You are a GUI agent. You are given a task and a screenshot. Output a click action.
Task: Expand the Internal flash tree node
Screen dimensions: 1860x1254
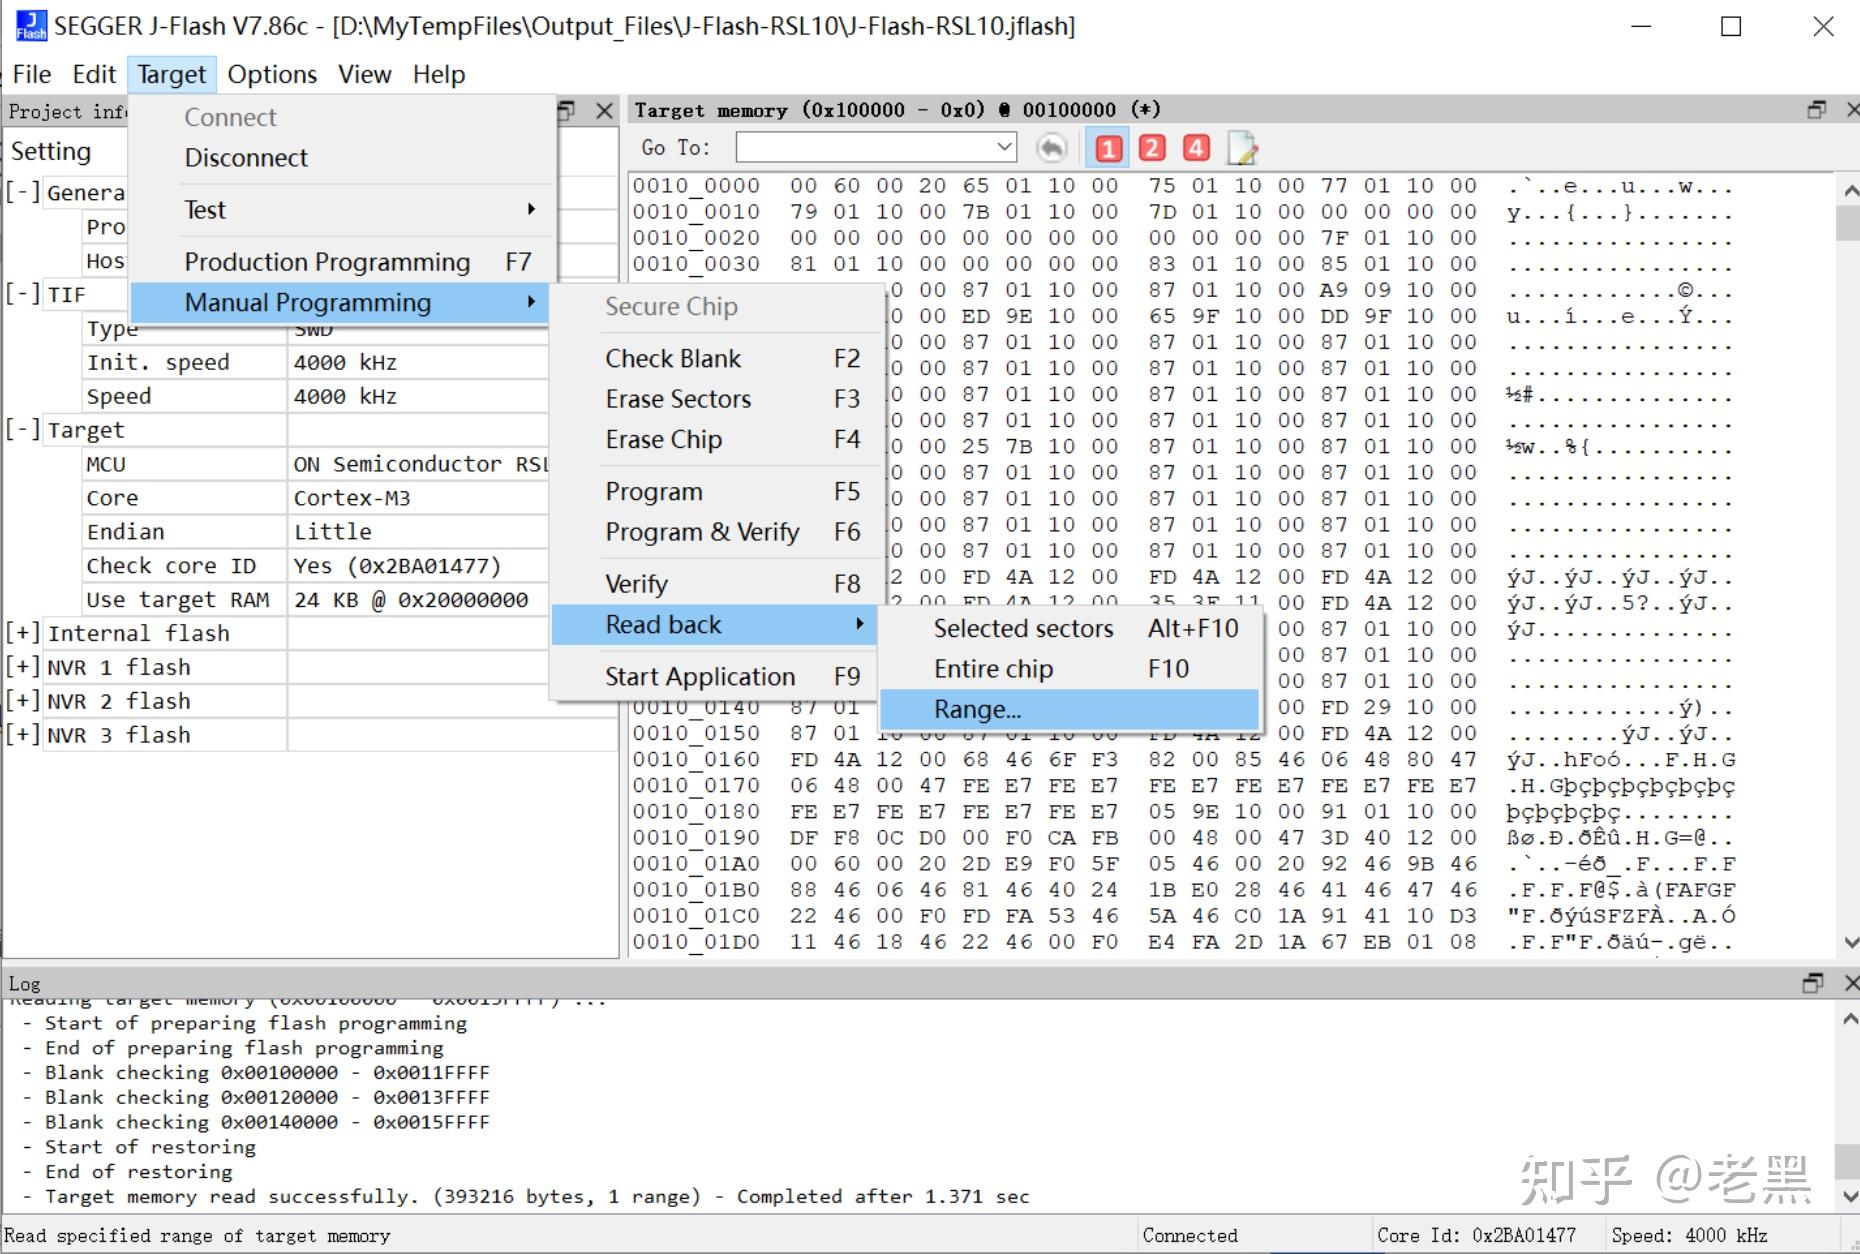click(x=22, y=633)
